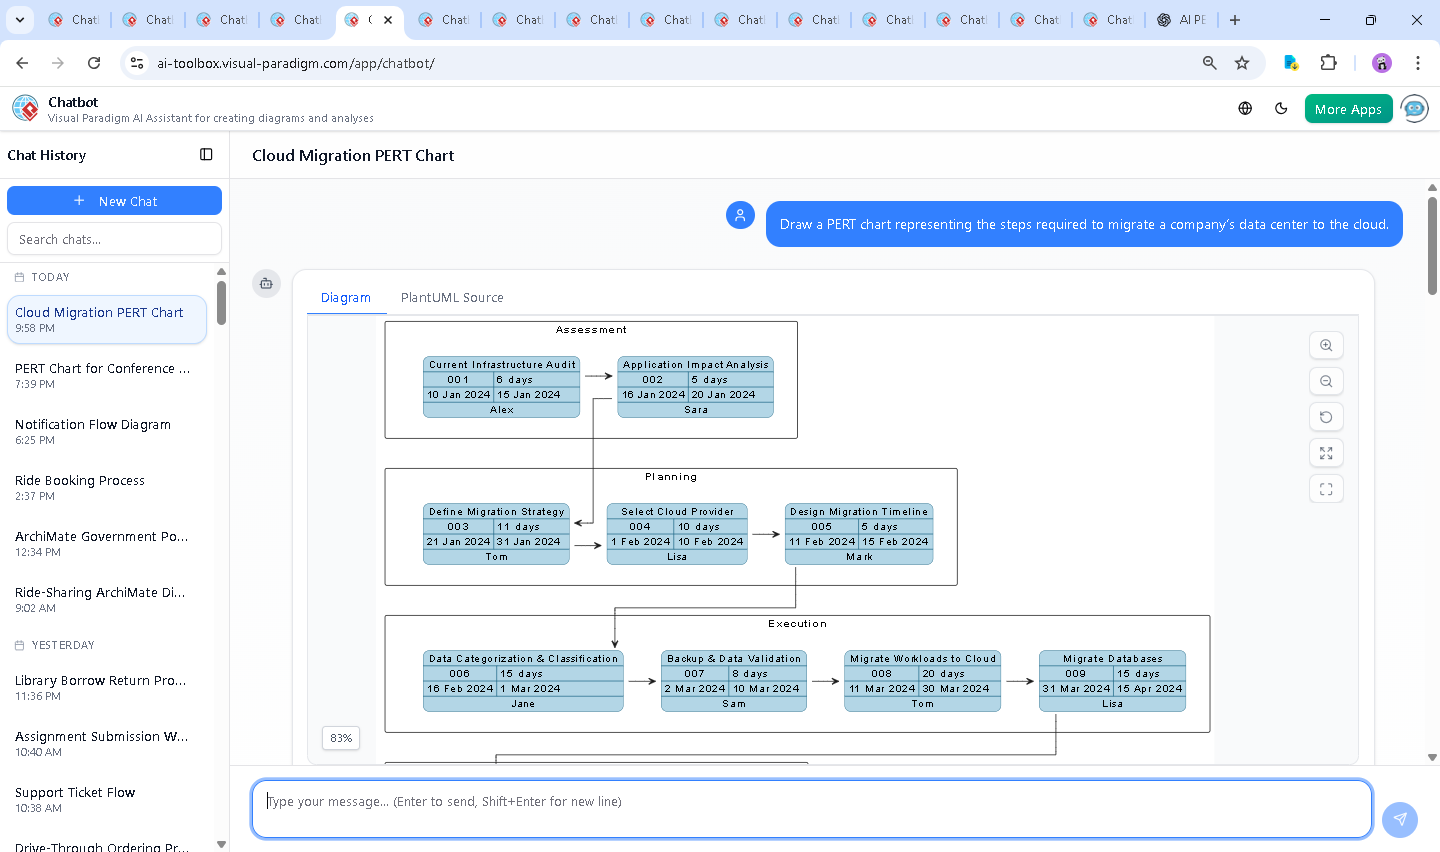Expand the diagram to fullscreen
The height and width of the screenshot is (852, 1440).
pos(1326,453)
